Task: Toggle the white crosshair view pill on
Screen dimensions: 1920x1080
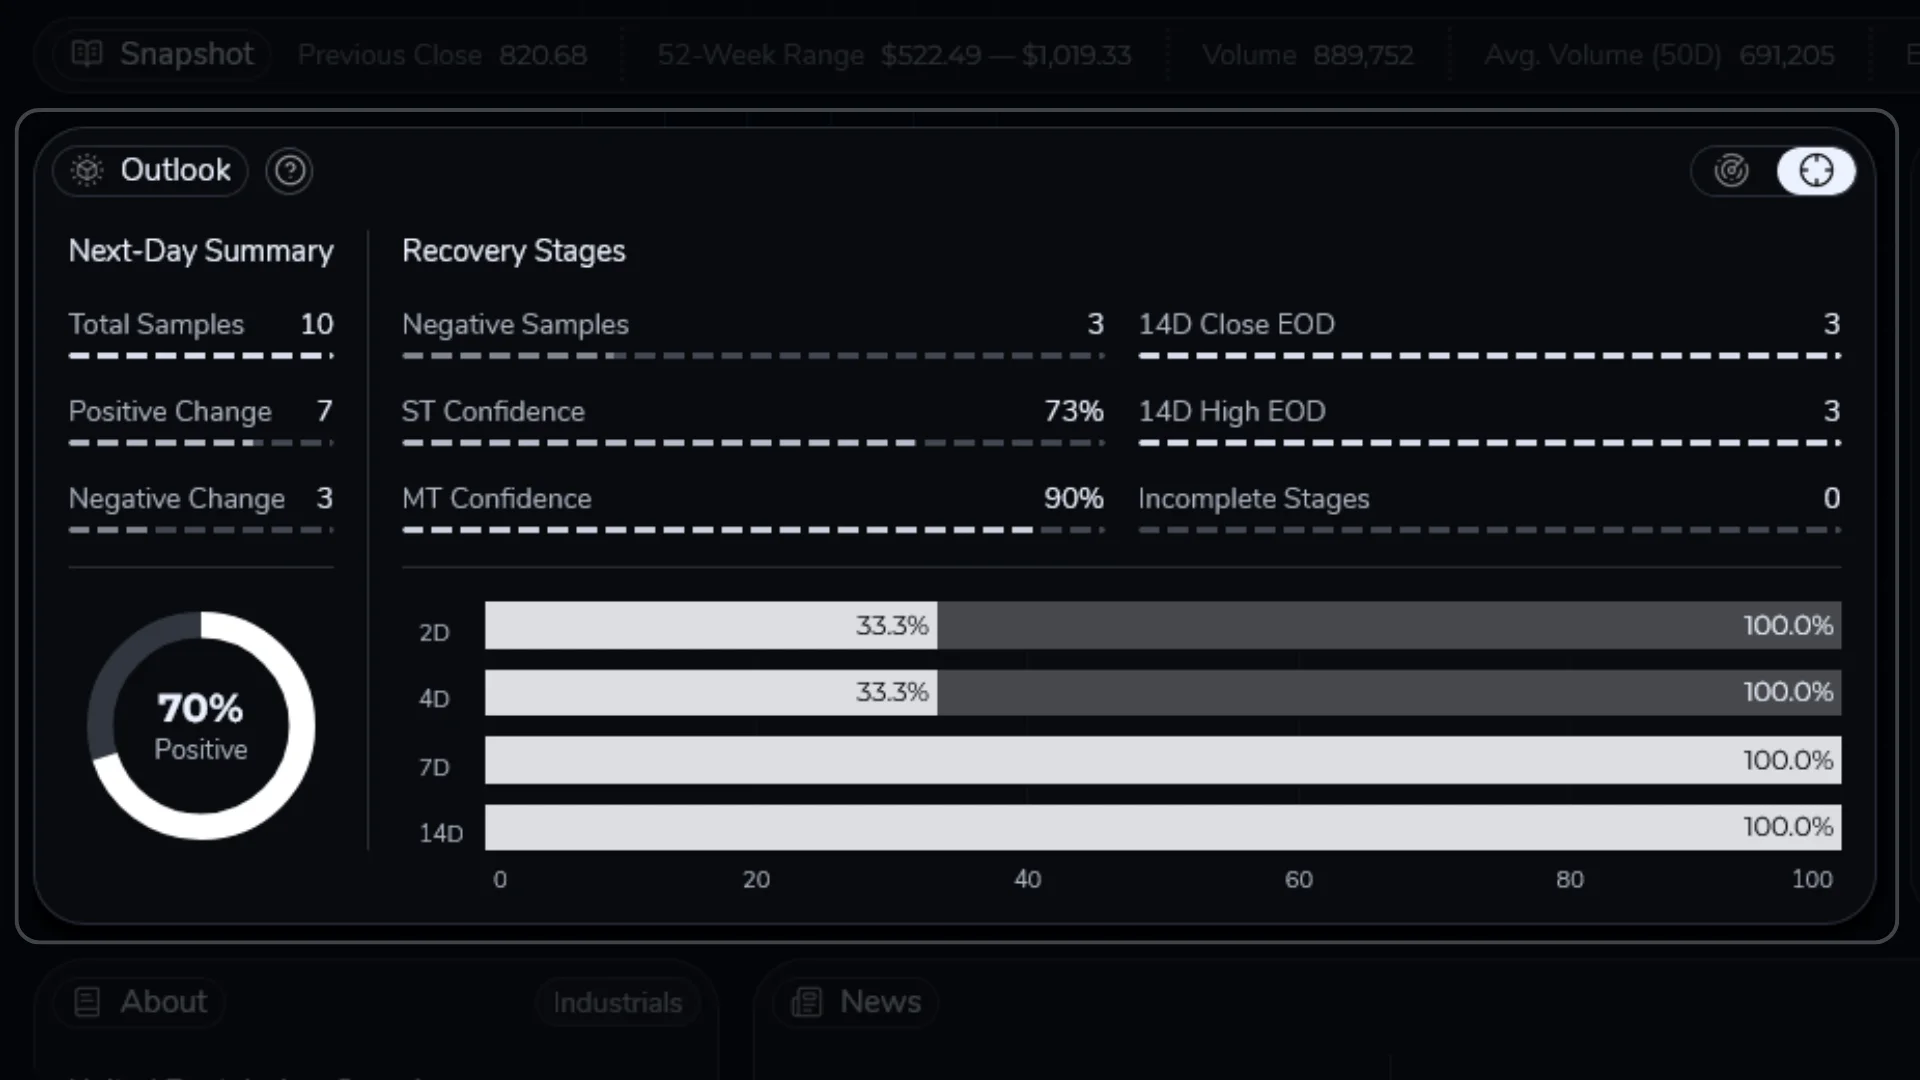Action: 1816,170
